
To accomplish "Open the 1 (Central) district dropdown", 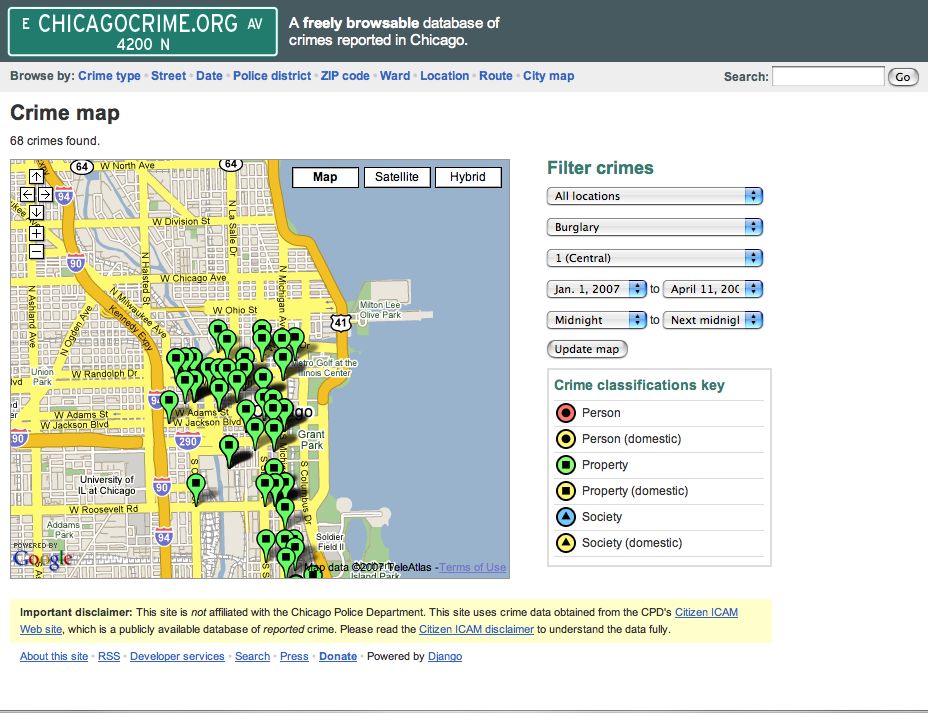I will 655,258.
